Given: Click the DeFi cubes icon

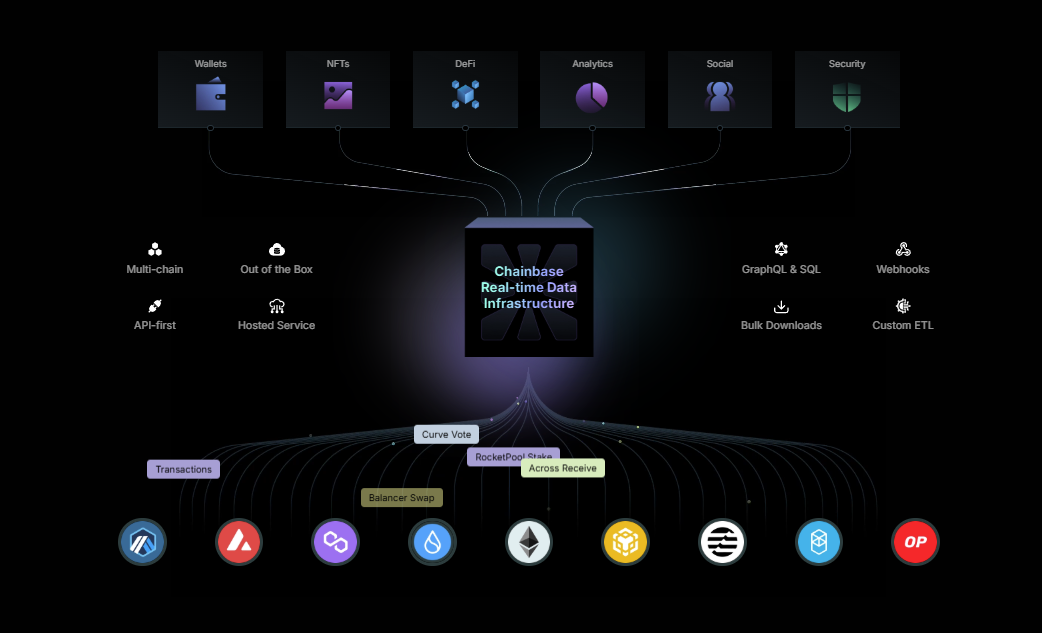Looking at the screenshot, I should click(465, 94).
